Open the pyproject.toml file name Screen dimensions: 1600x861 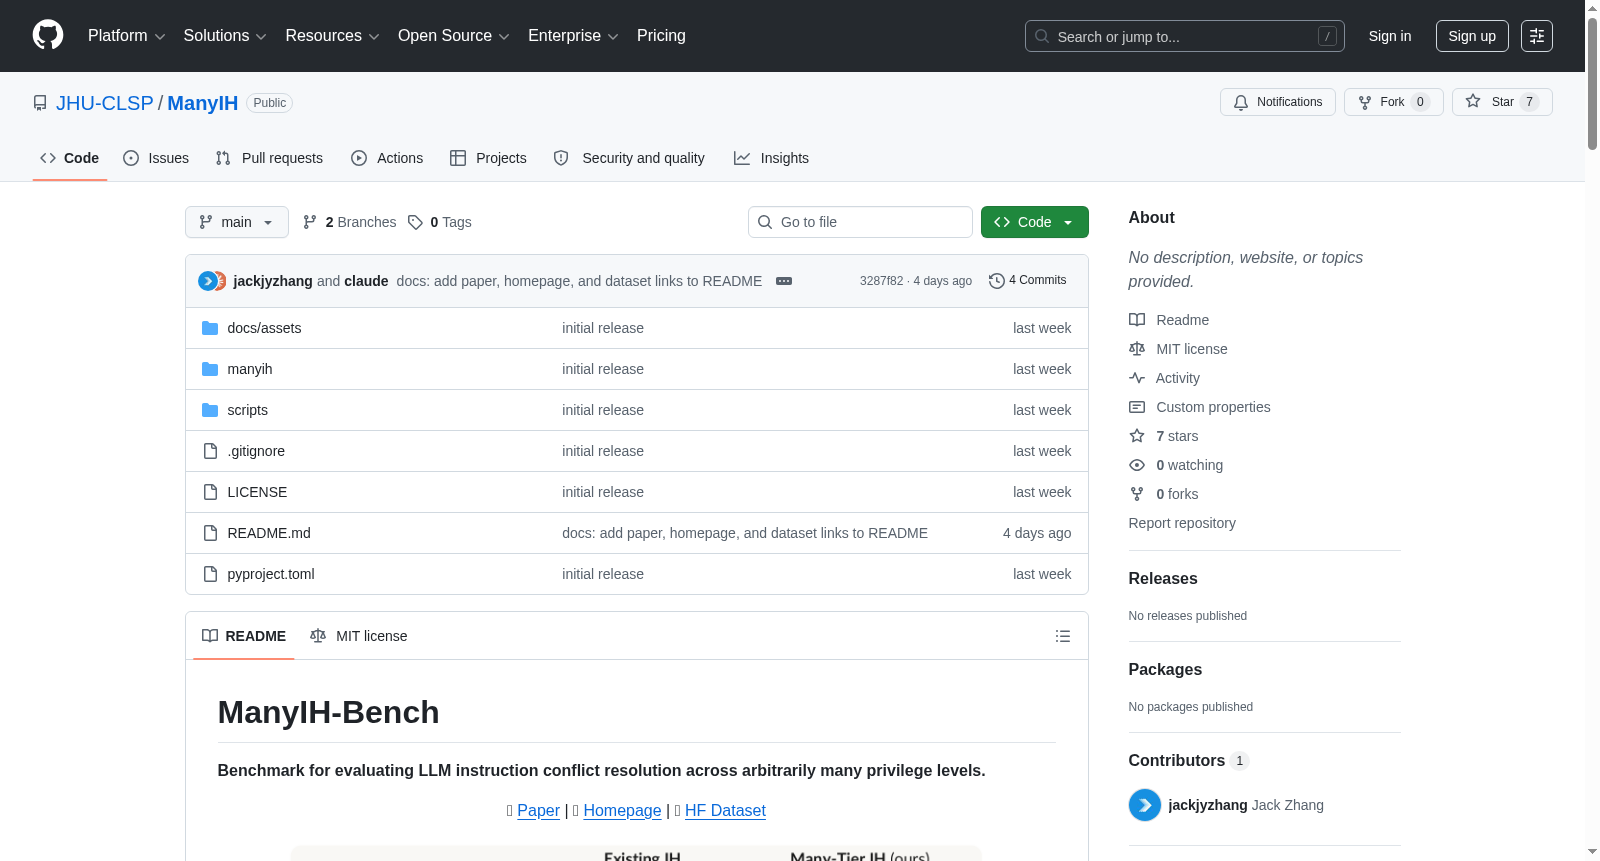click(271, 574)
